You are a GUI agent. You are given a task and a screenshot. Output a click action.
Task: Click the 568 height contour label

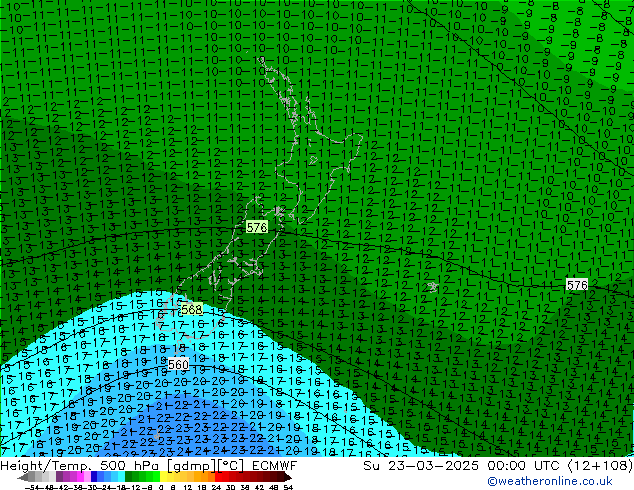(192, 310)
